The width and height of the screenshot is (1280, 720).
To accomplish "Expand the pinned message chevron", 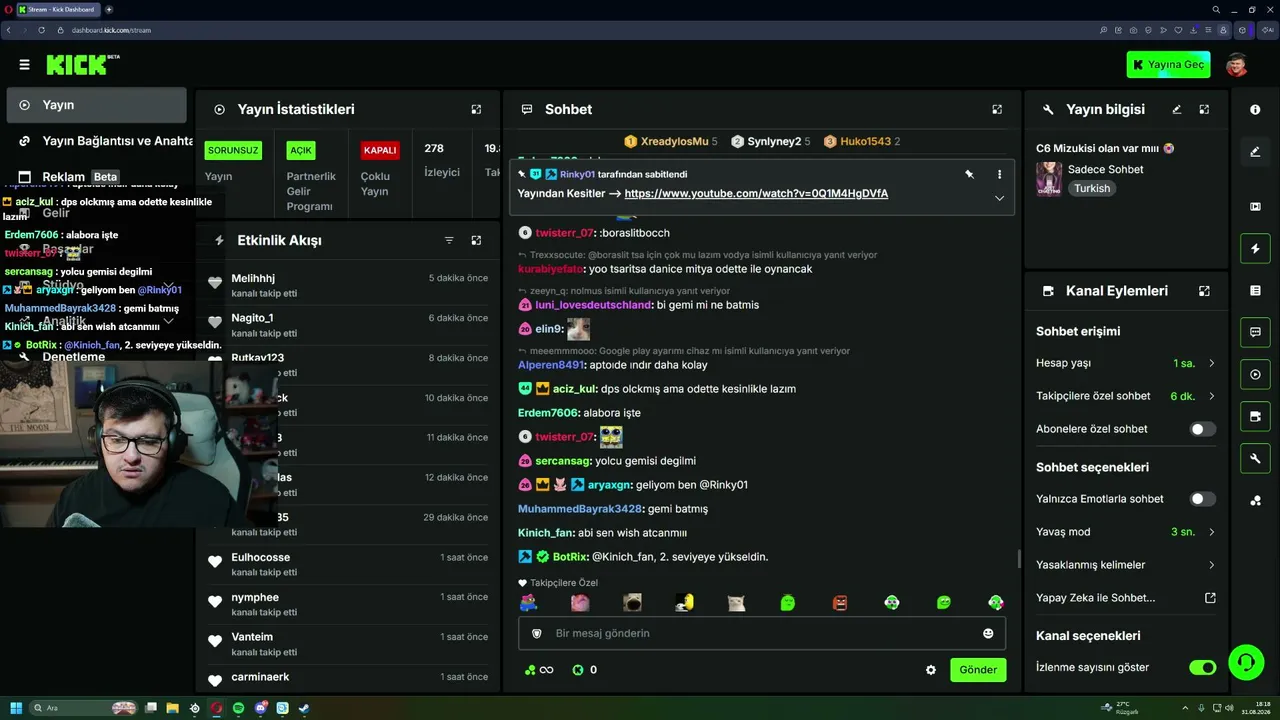I will click(x=999, y=198).
